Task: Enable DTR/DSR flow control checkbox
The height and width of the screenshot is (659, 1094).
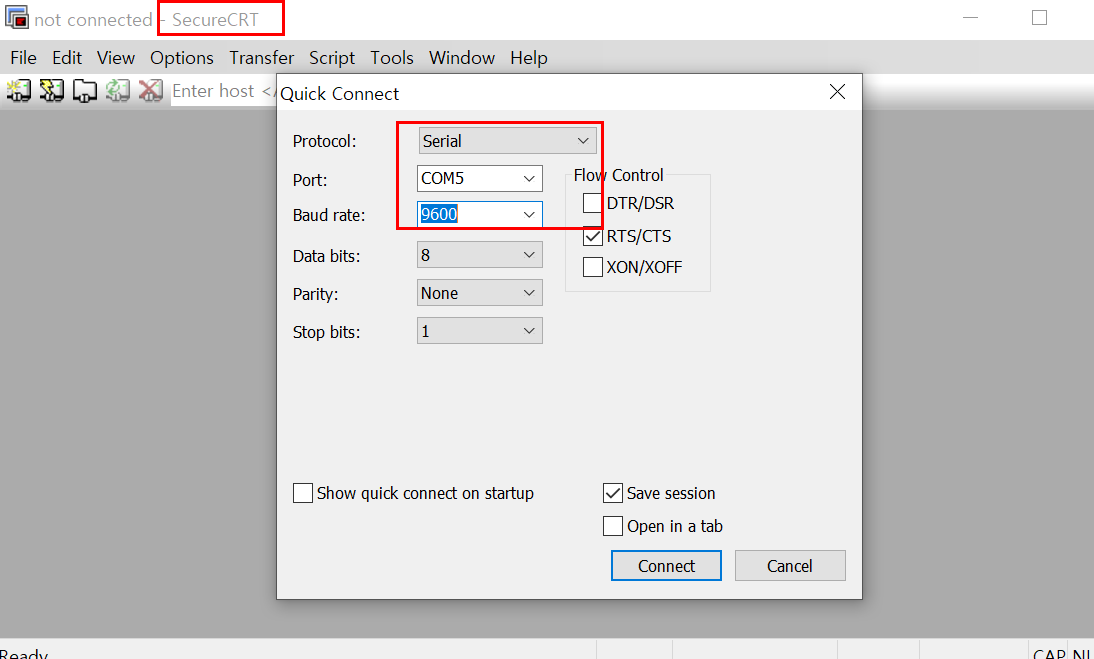Action: click(592, 203)
